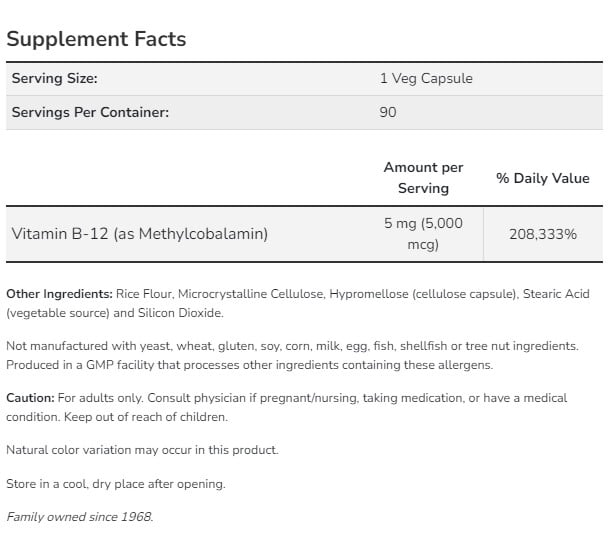The image size is (612, 539).
Task: Select the Vitamin B-12 (as Methylcobalamin) row
Action: pos(304,234)
